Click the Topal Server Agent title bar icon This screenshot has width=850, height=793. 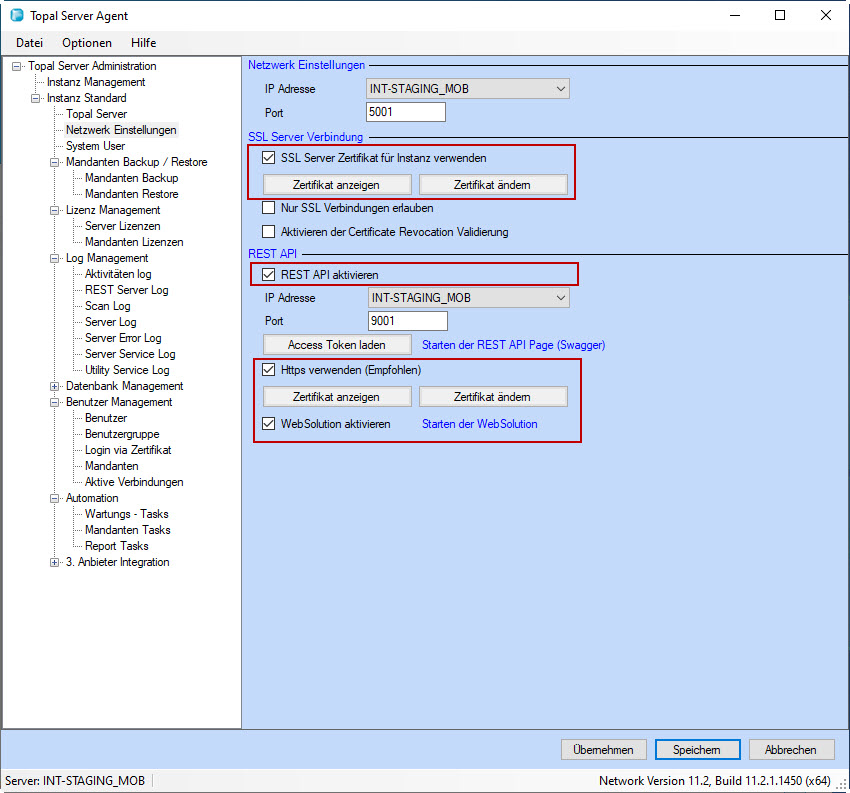(x=17, y=16)
